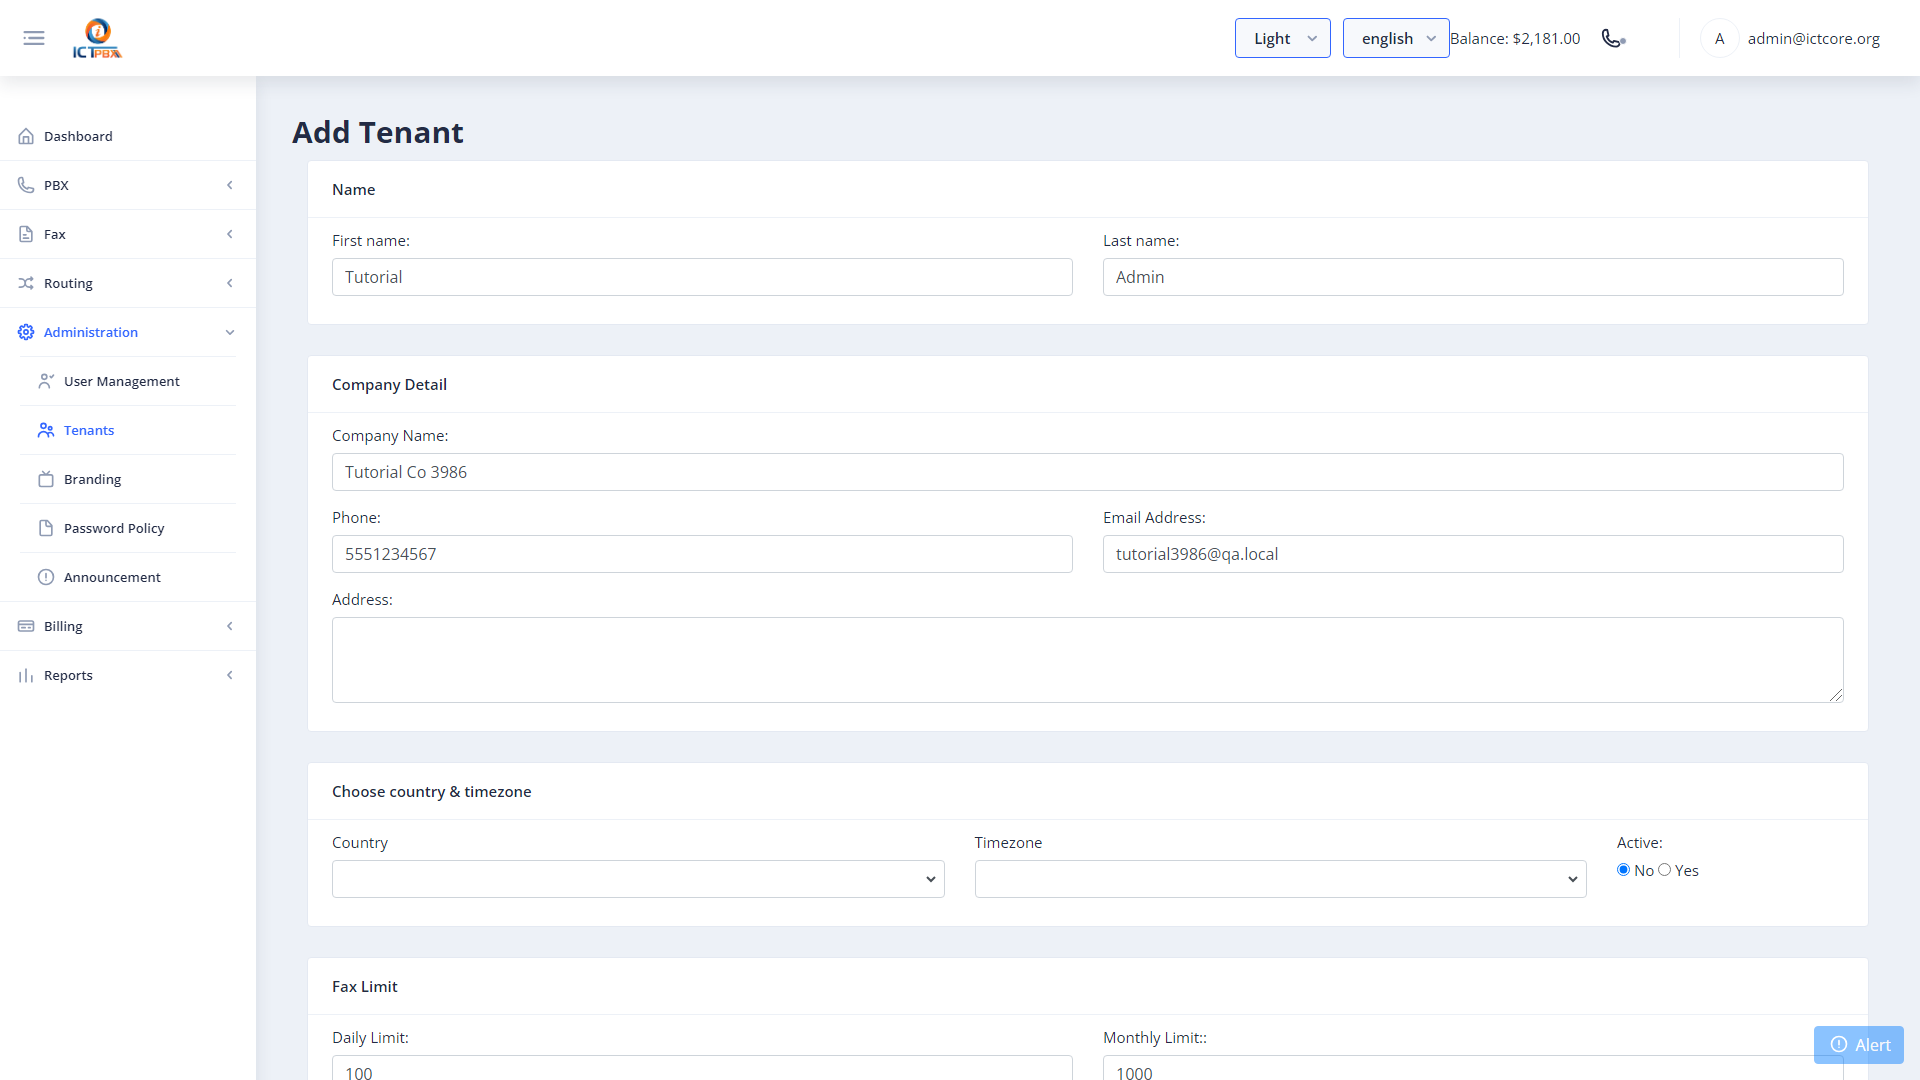Focus the Monthly Limit field
This screenshot has width=1920, height=1080.
click(1473, 1068)
